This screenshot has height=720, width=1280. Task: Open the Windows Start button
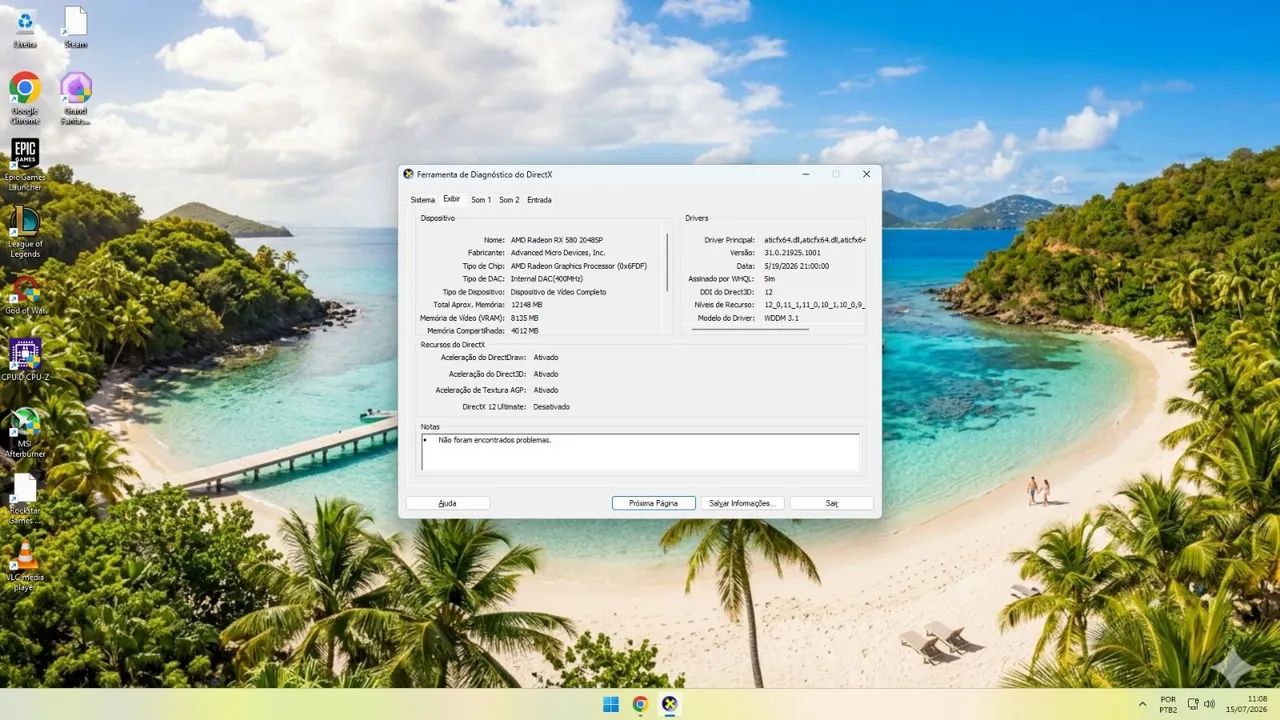click(611, 704)
